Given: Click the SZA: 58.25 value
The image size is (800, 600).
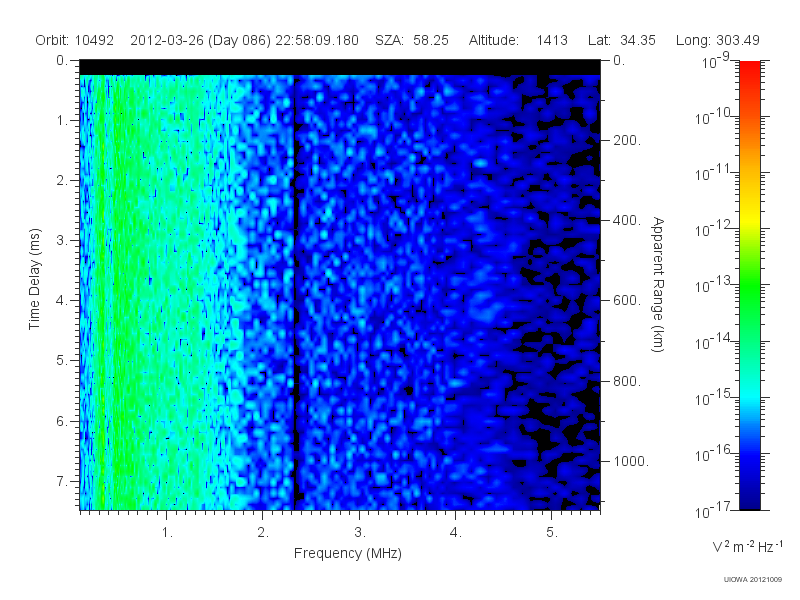Looking at the screenshot, I should (412, 40).
